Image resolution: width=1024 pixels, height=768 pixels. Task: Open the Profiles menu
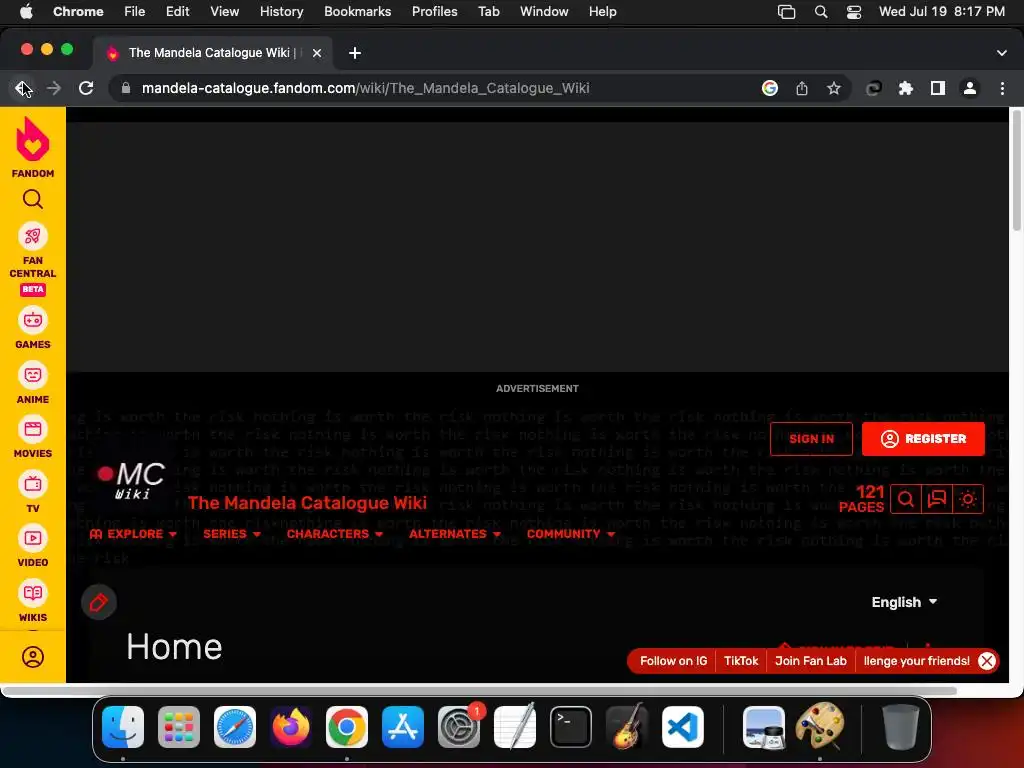point(434,12)
